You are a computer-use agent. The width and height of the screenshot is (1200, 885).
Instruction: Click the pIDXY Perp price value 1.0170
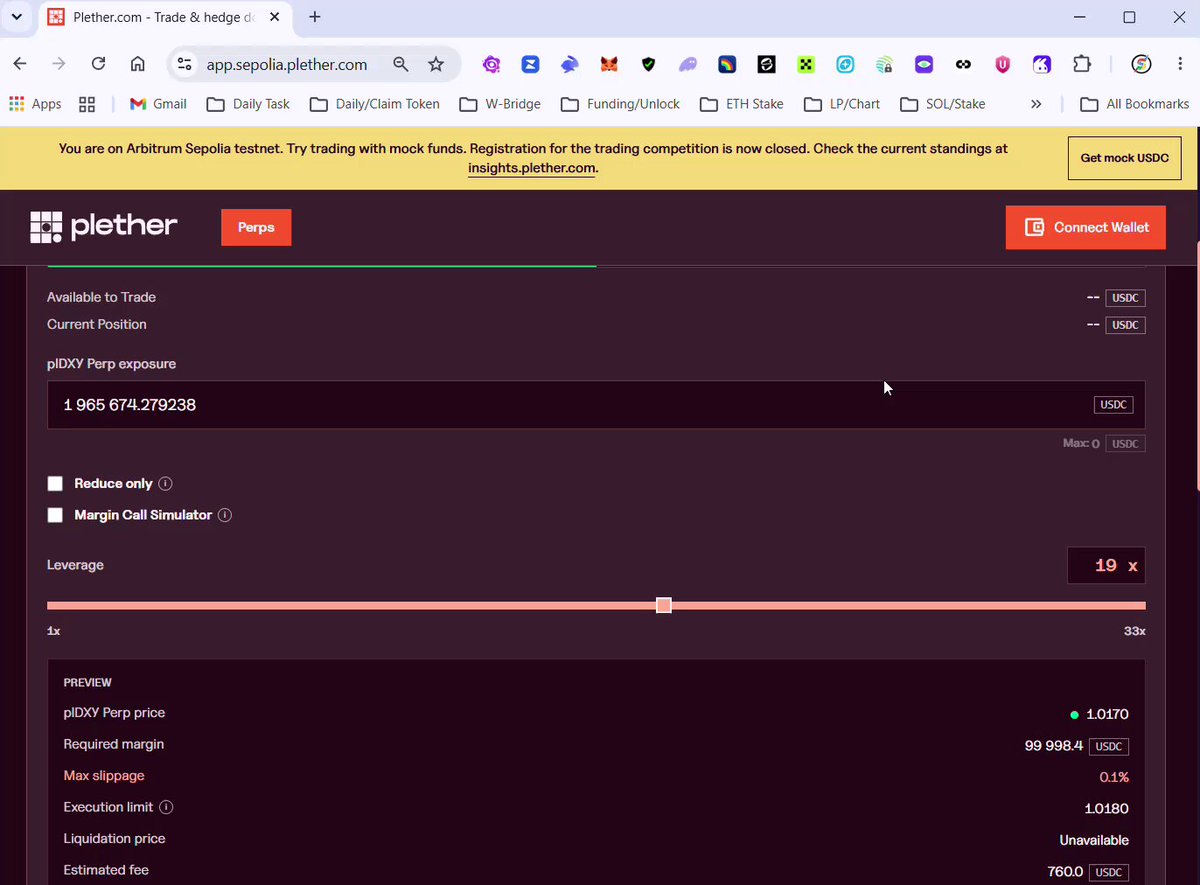pyautogui.click(x=1107, y=714)
